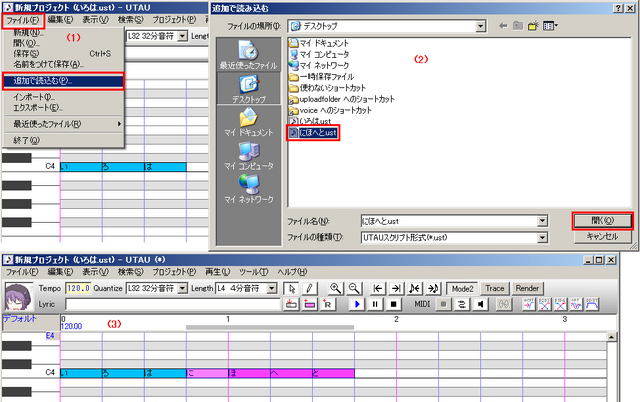
Task: Open the view menu icon in dialog
Action: 550,26
